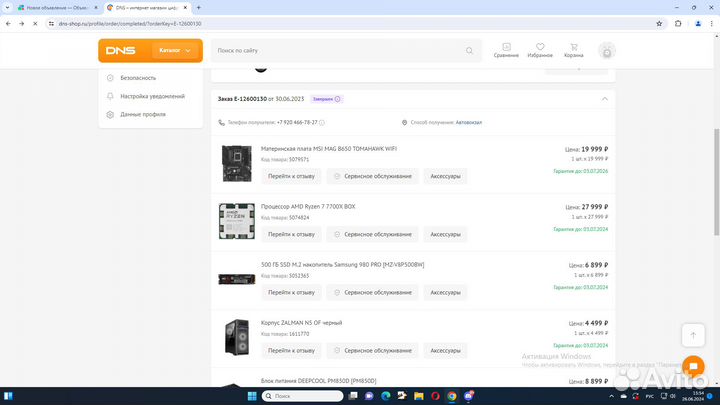Click the taskbar Поиск search box
The width and height of the screenshot is (720, 405).
pos(303,396)
